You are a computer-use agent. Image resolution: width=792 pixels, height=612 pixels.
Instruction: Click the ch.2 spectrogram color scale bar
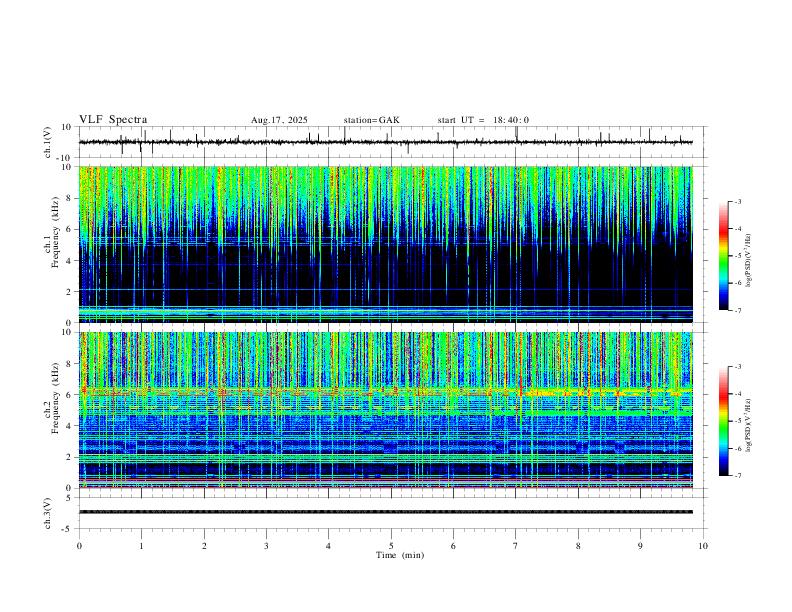coord(724,421)
